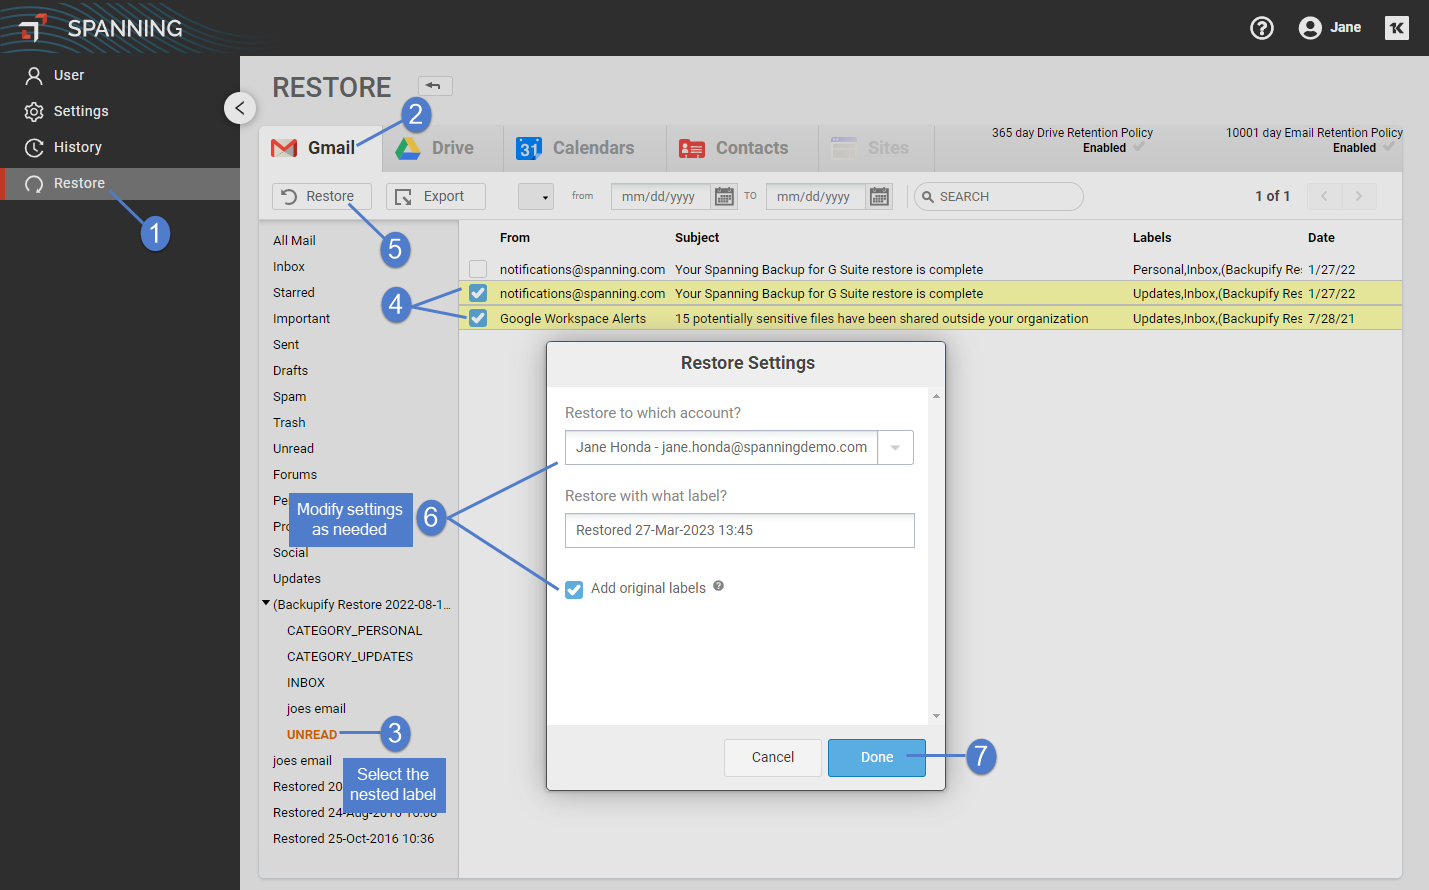Click the TO date input field

point(816,196)
